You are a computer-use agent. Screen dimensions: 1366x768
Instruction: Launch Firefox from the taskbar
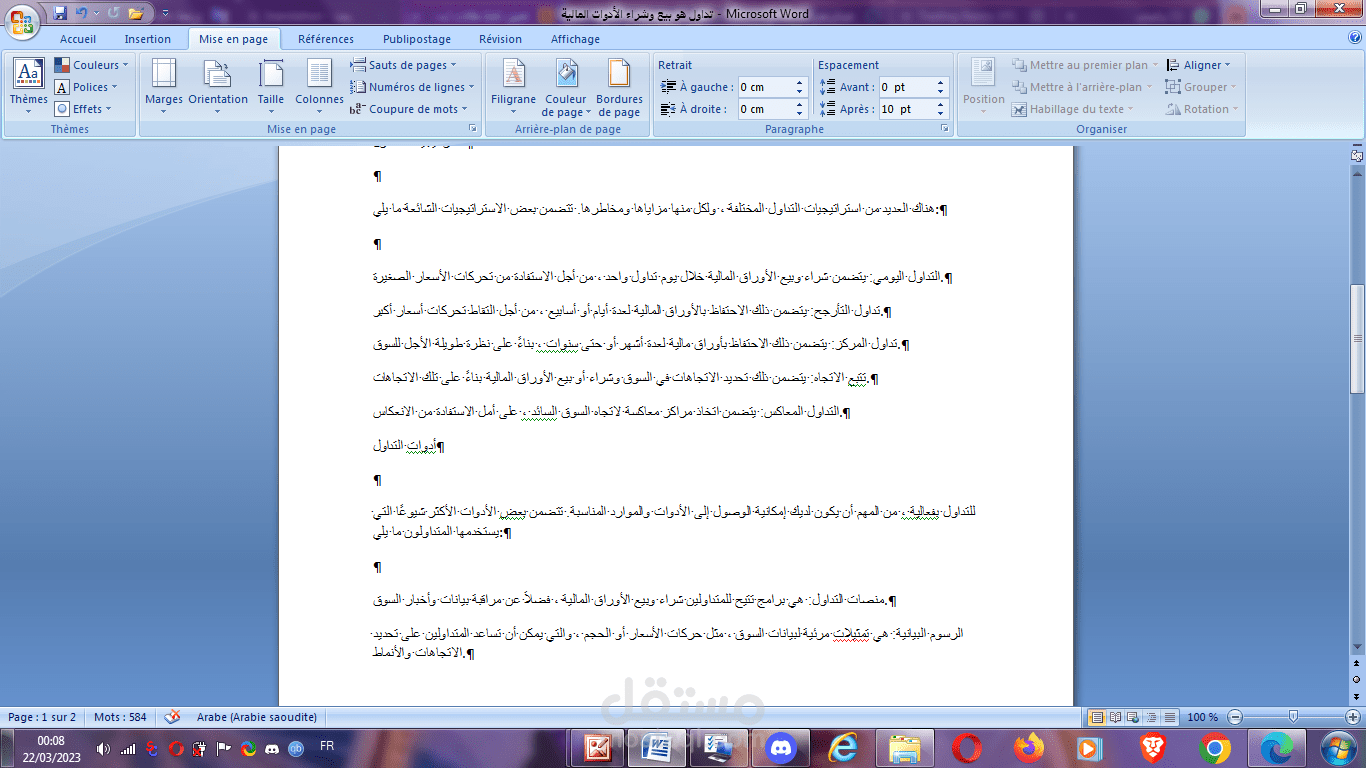(1028, 748)
